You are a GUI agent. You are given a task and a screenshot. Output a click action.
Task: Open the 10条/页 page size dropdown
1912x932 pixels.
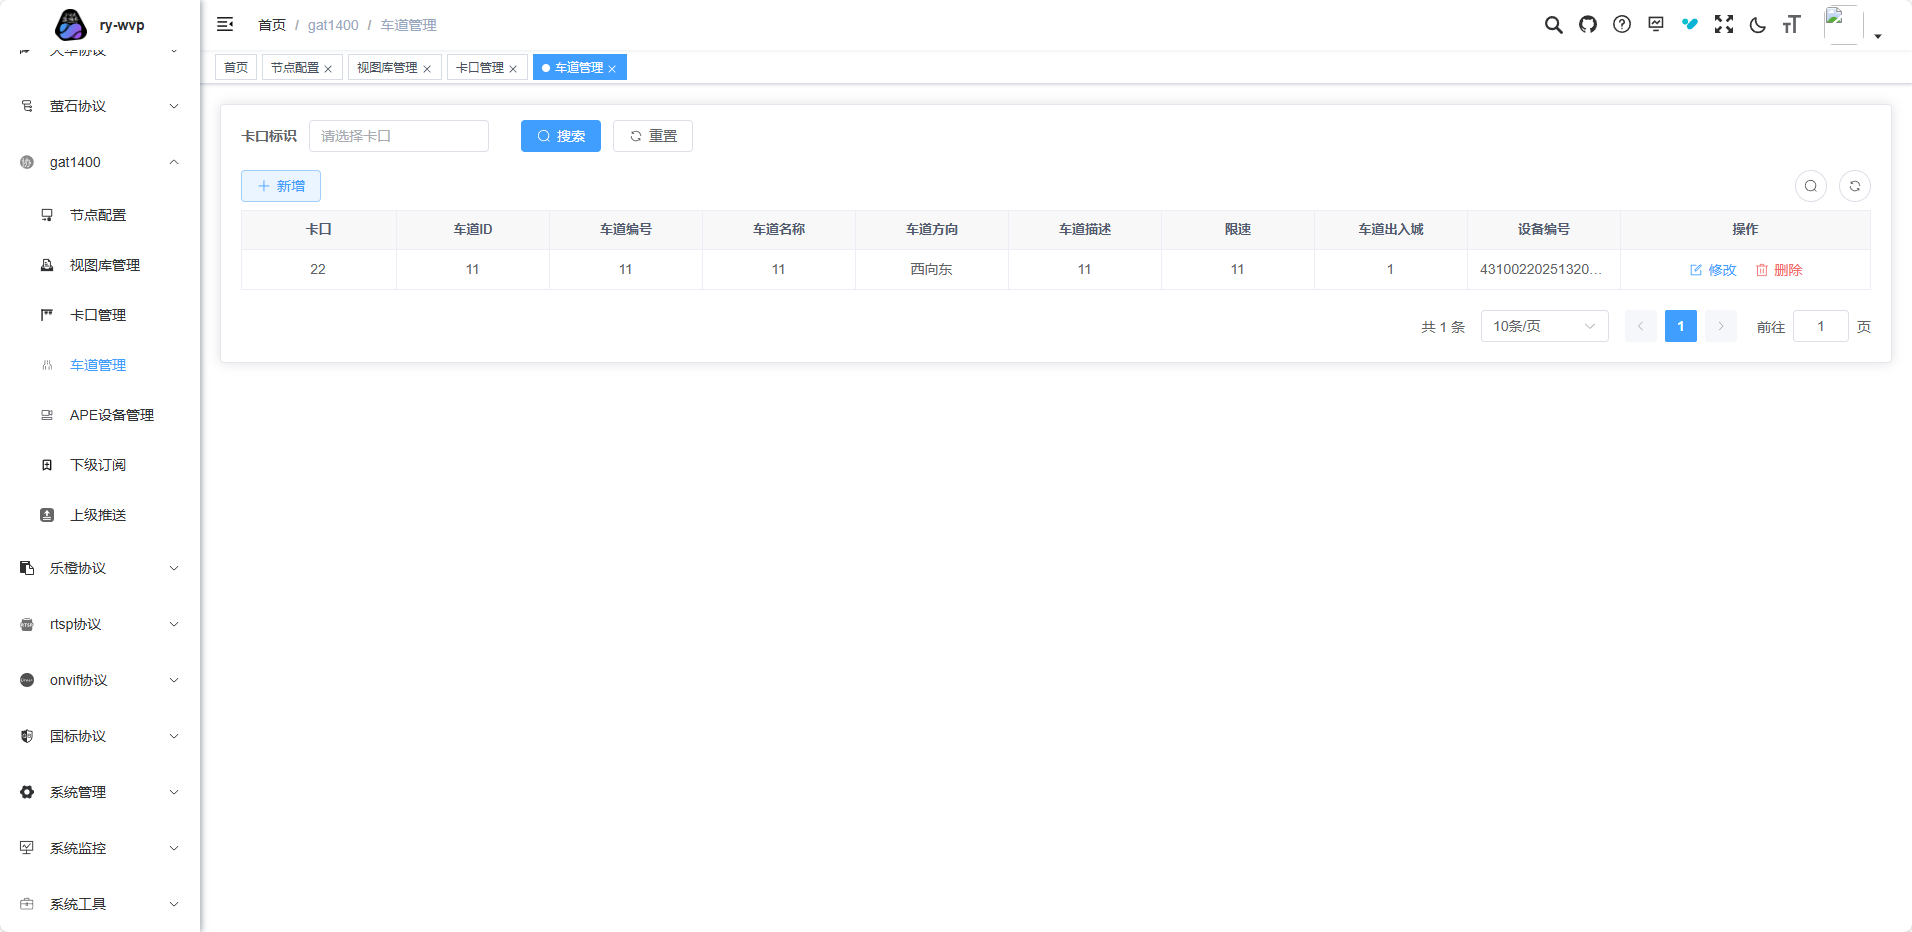pos(1543,326)
